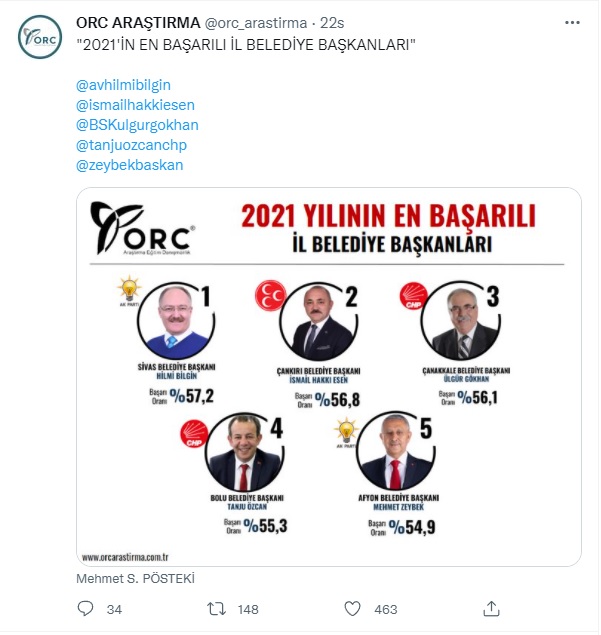This screenshot has height=635, width=601.
Task: Go to the @tanjuozcanchp profile mention
Action: click(x=128, y=145)
